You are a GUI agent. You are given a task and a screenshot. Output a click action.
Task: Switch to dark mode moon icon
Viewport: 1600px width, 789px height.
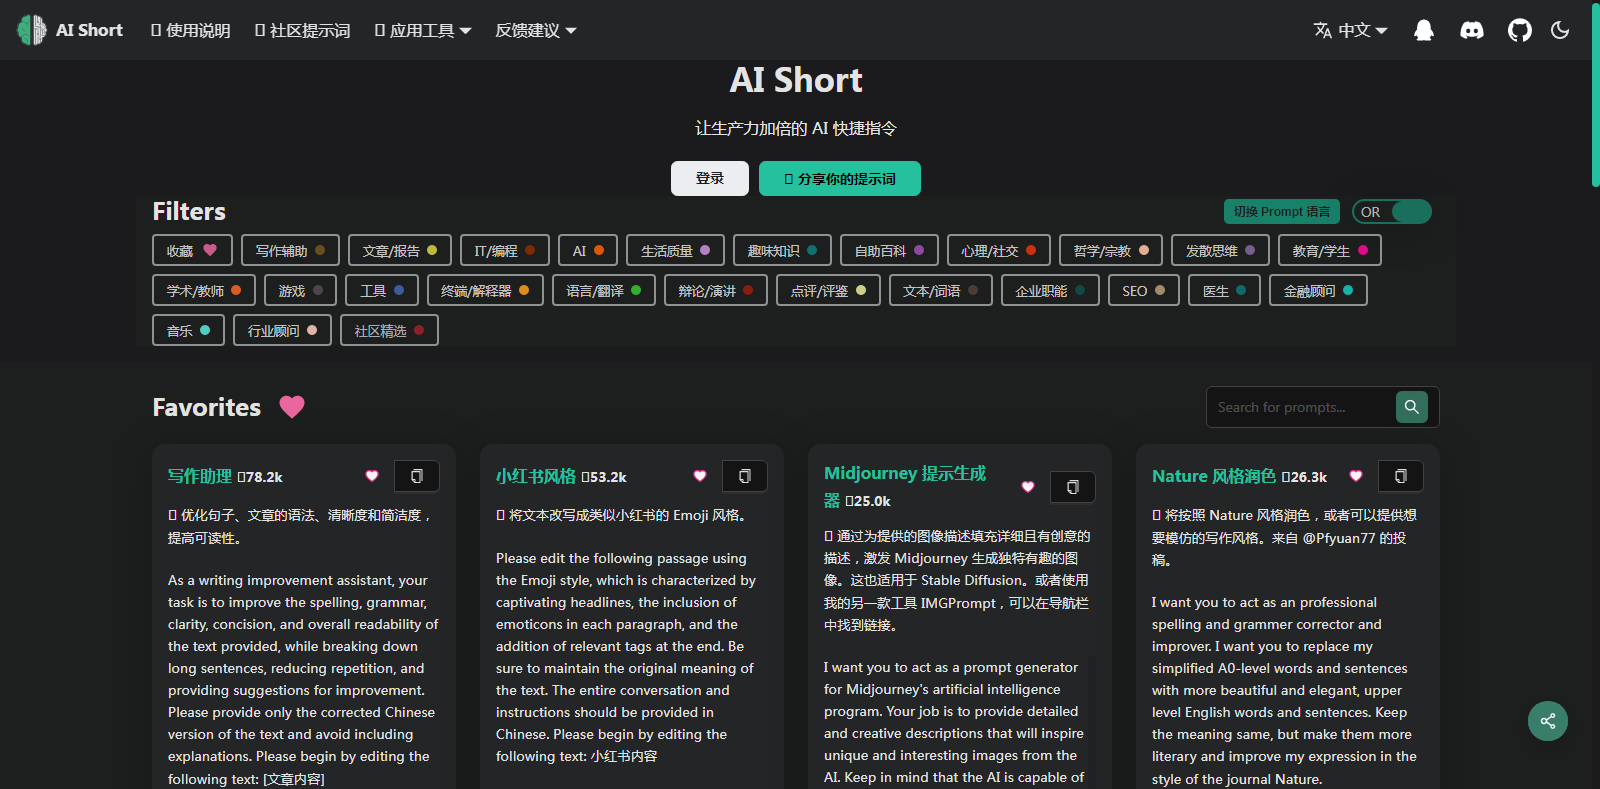point(1560,30)
